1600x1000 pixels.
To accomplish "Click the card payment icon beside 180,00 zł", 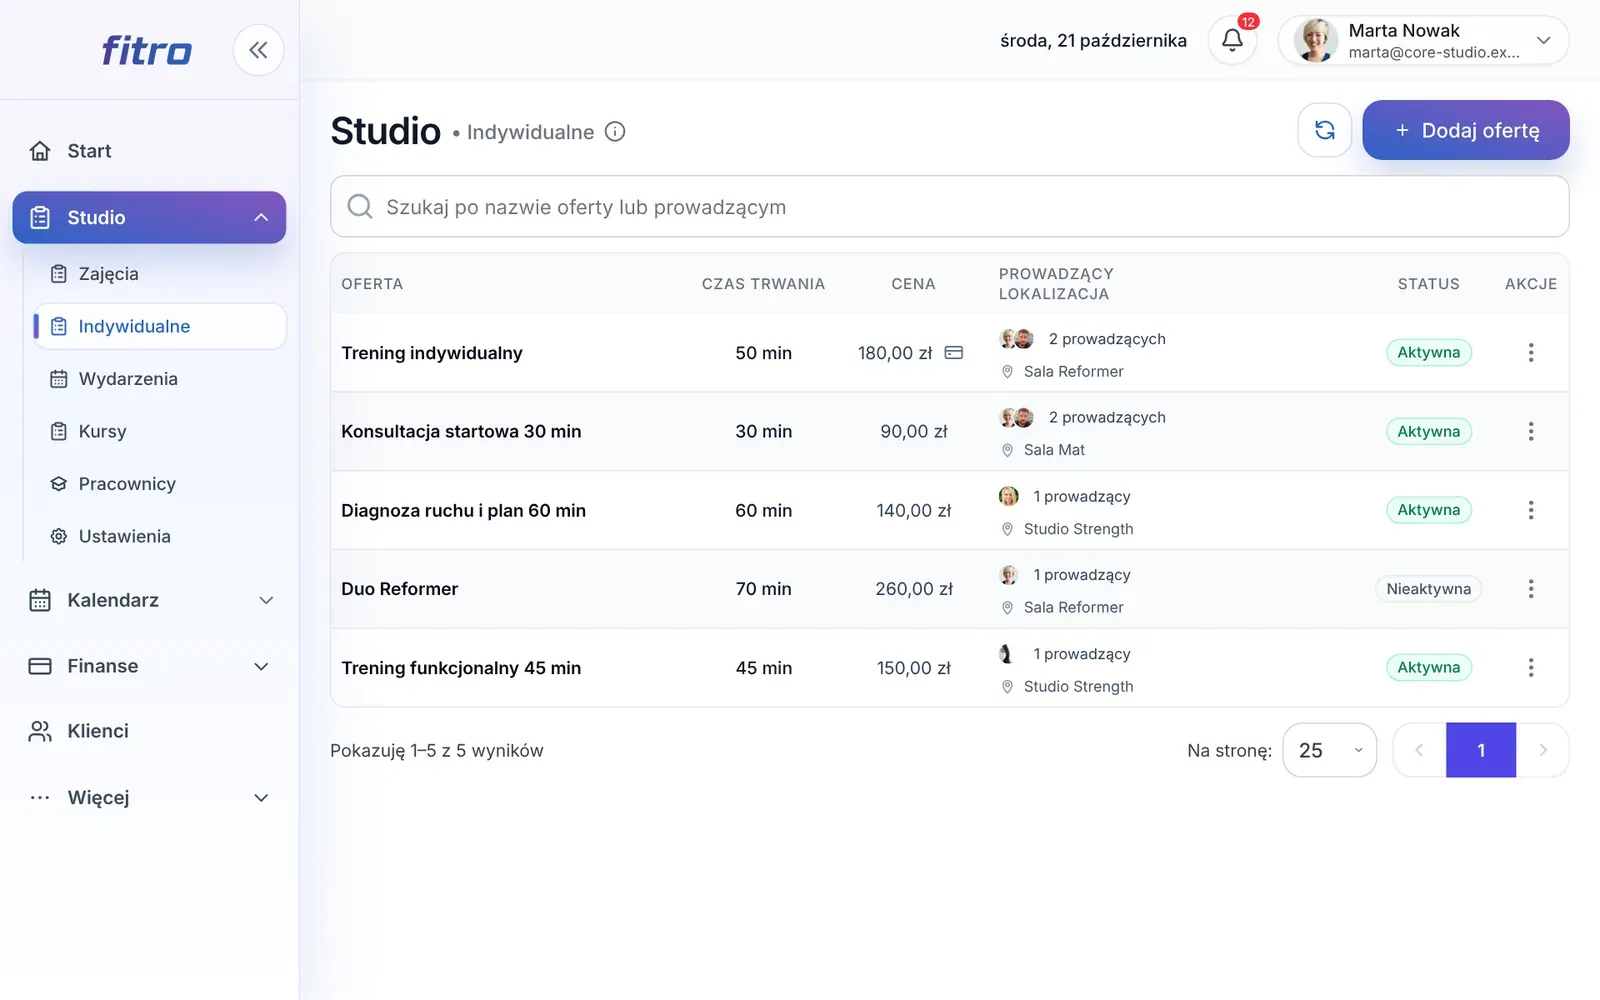I will [x=954, y=353].
